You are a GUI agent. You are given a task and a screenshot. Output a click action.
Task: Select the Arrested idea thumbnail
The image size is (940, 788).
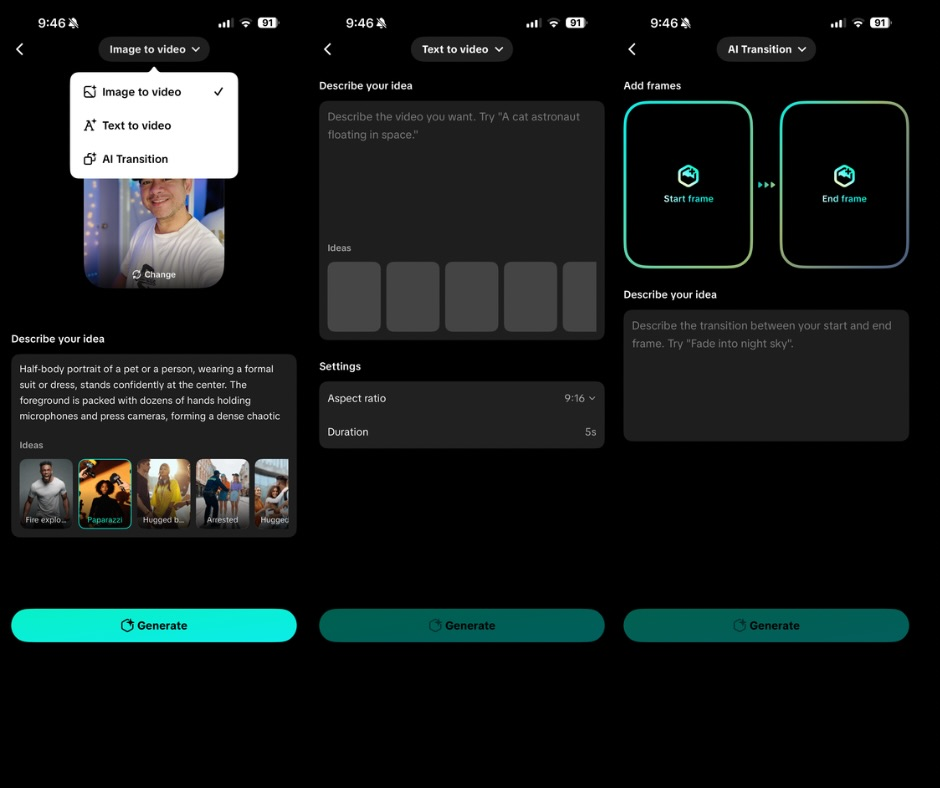click(x=222, y=493)
